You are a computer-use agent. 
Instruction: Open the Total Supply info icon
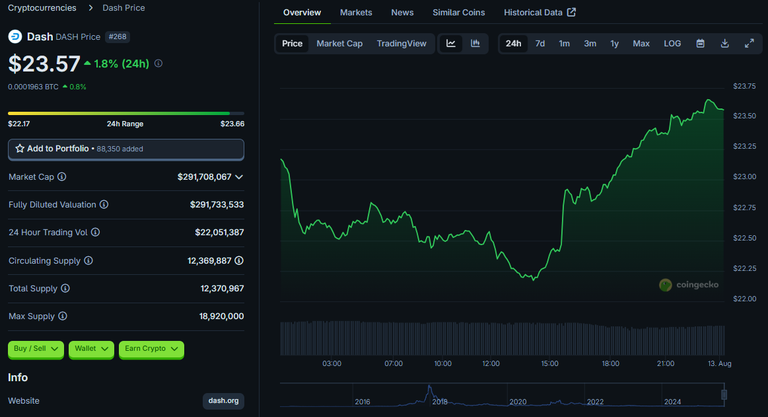(65, 288)
